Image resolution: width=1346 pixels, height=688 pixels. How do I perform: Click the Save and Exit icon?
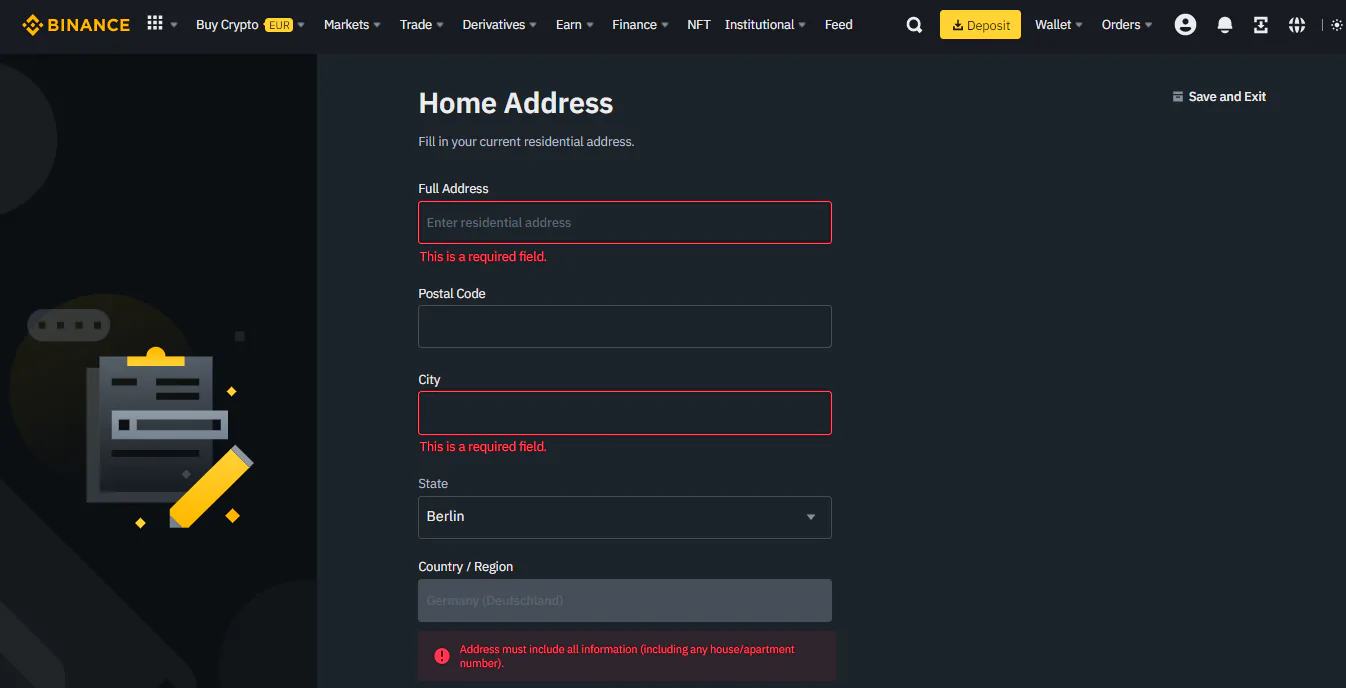coord(1178,97)
